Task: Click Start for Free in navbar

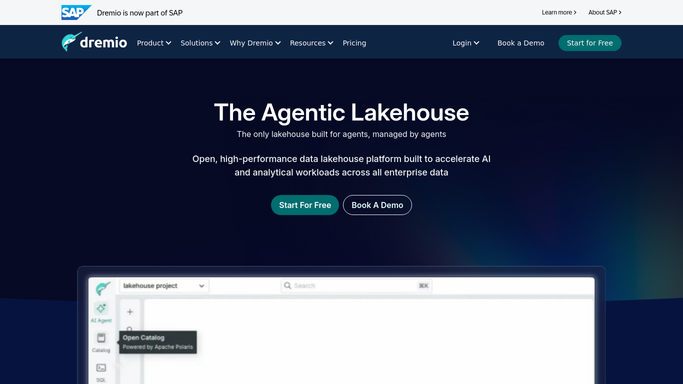Action: 590,43
